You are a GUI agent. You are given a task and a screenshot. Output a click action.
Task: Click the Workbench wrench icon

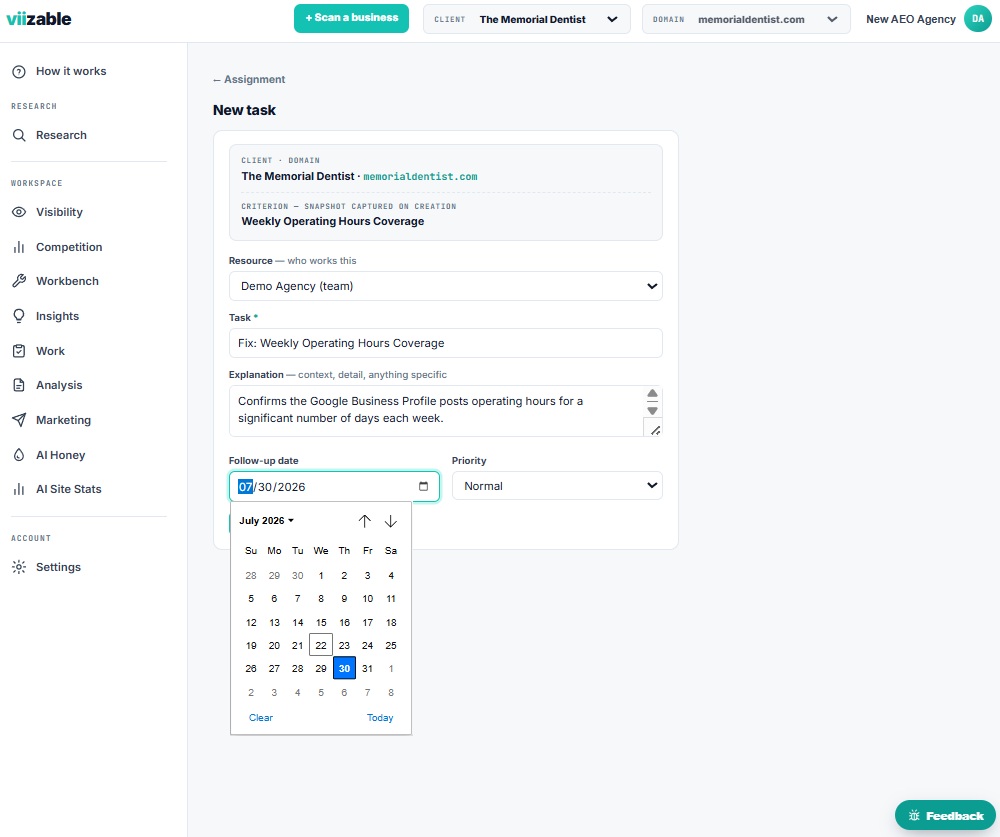19,281
